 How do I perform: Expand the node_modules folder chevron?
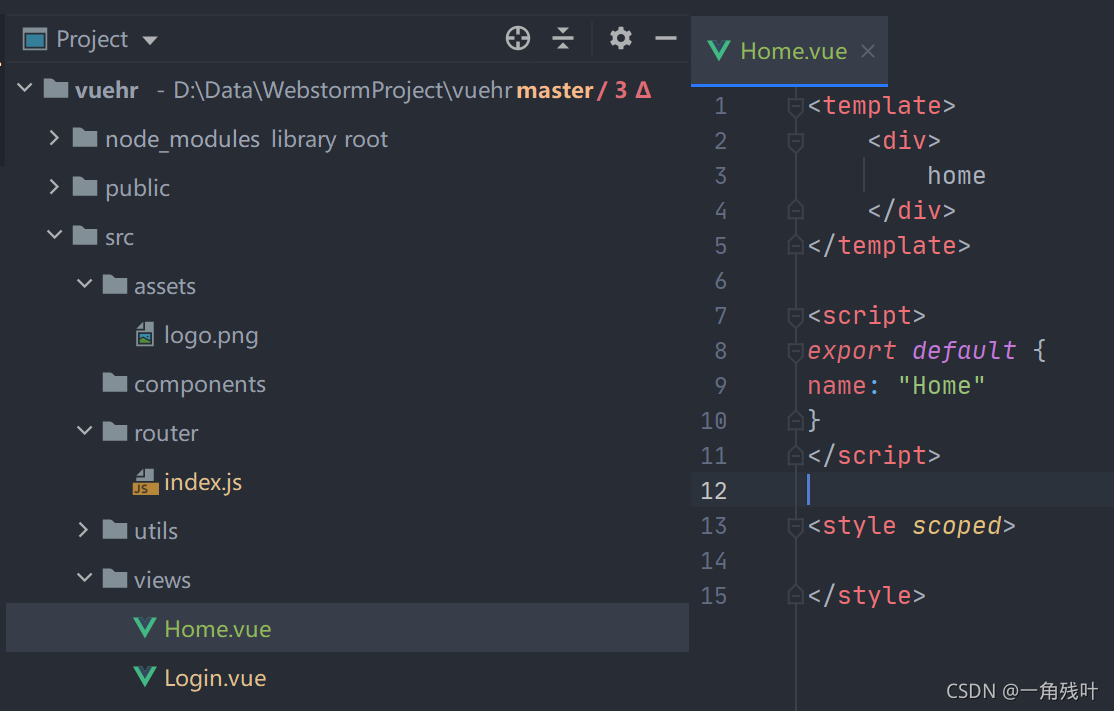[54, 138]
